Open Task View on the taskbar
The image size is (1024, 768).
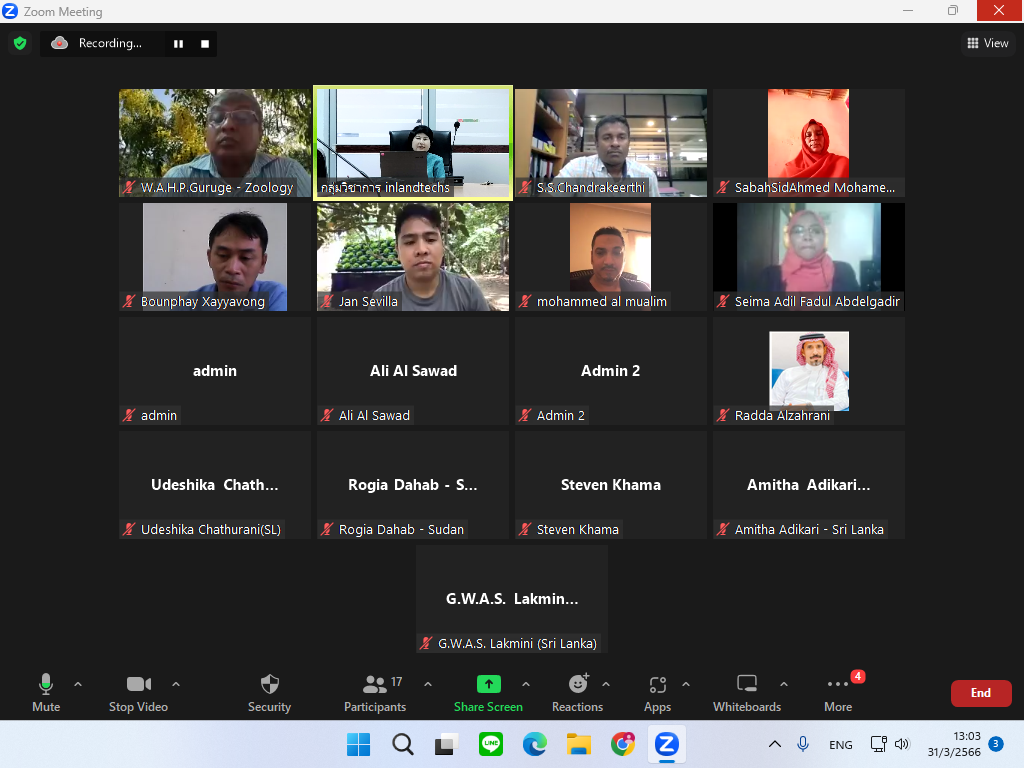pyautogui.click(x=447, y=744)
